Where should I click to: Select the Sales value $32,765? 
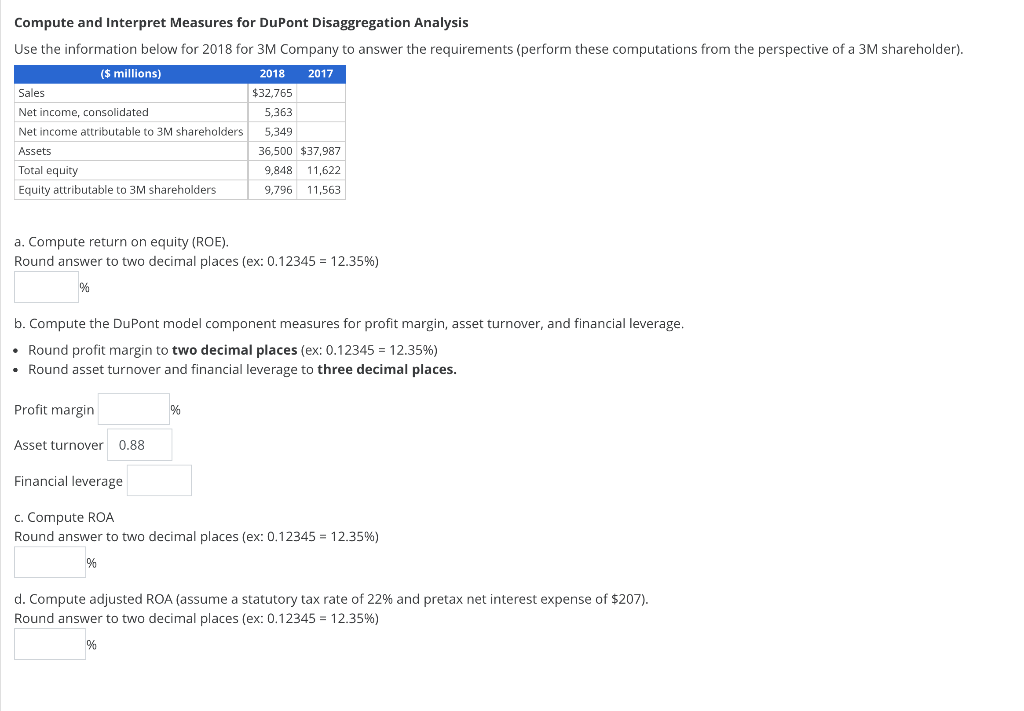click(271, 92)
